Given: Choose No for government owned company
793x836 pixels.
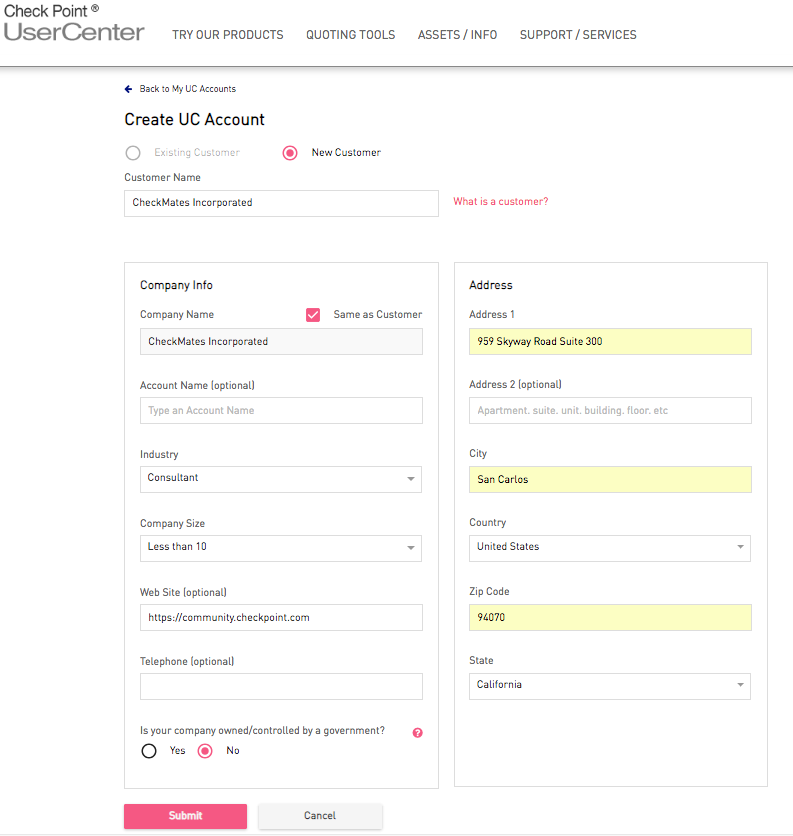Looking at the screenshot, I should 205,751.
